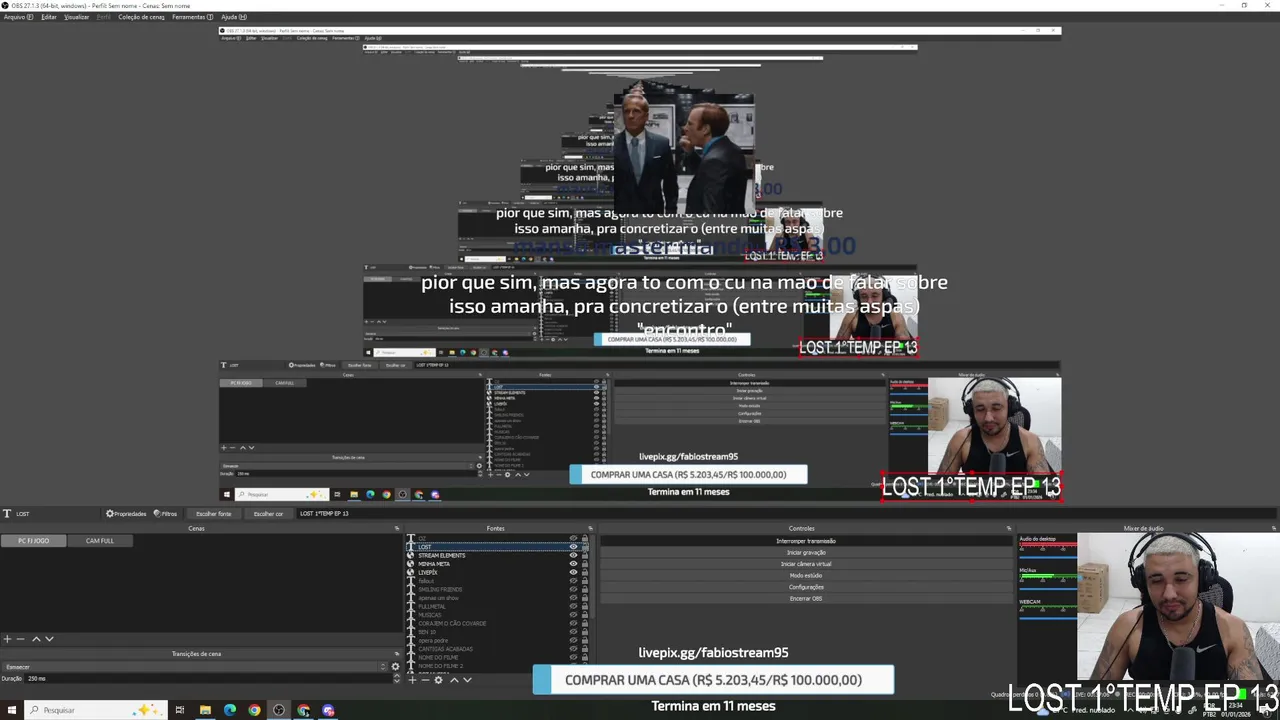
Task: Click Iniciar câmera virtual button
Action: click(x=806, y=564)
